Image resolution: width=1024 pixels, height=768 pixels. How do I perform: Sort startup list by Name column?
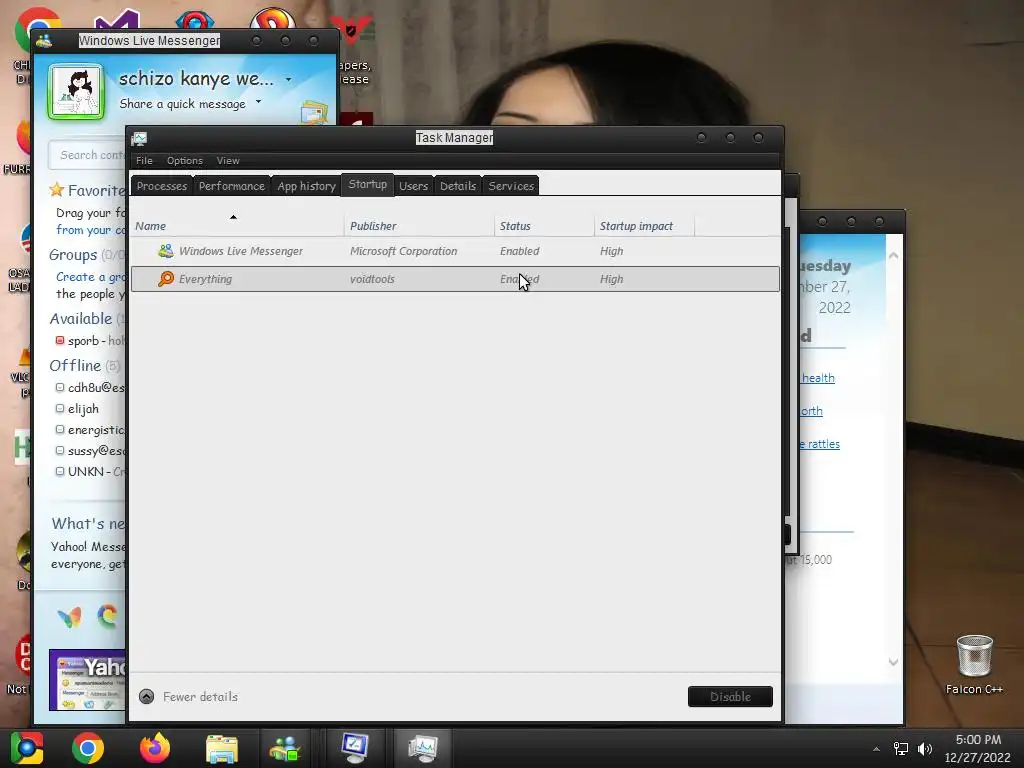click(237, 226)
